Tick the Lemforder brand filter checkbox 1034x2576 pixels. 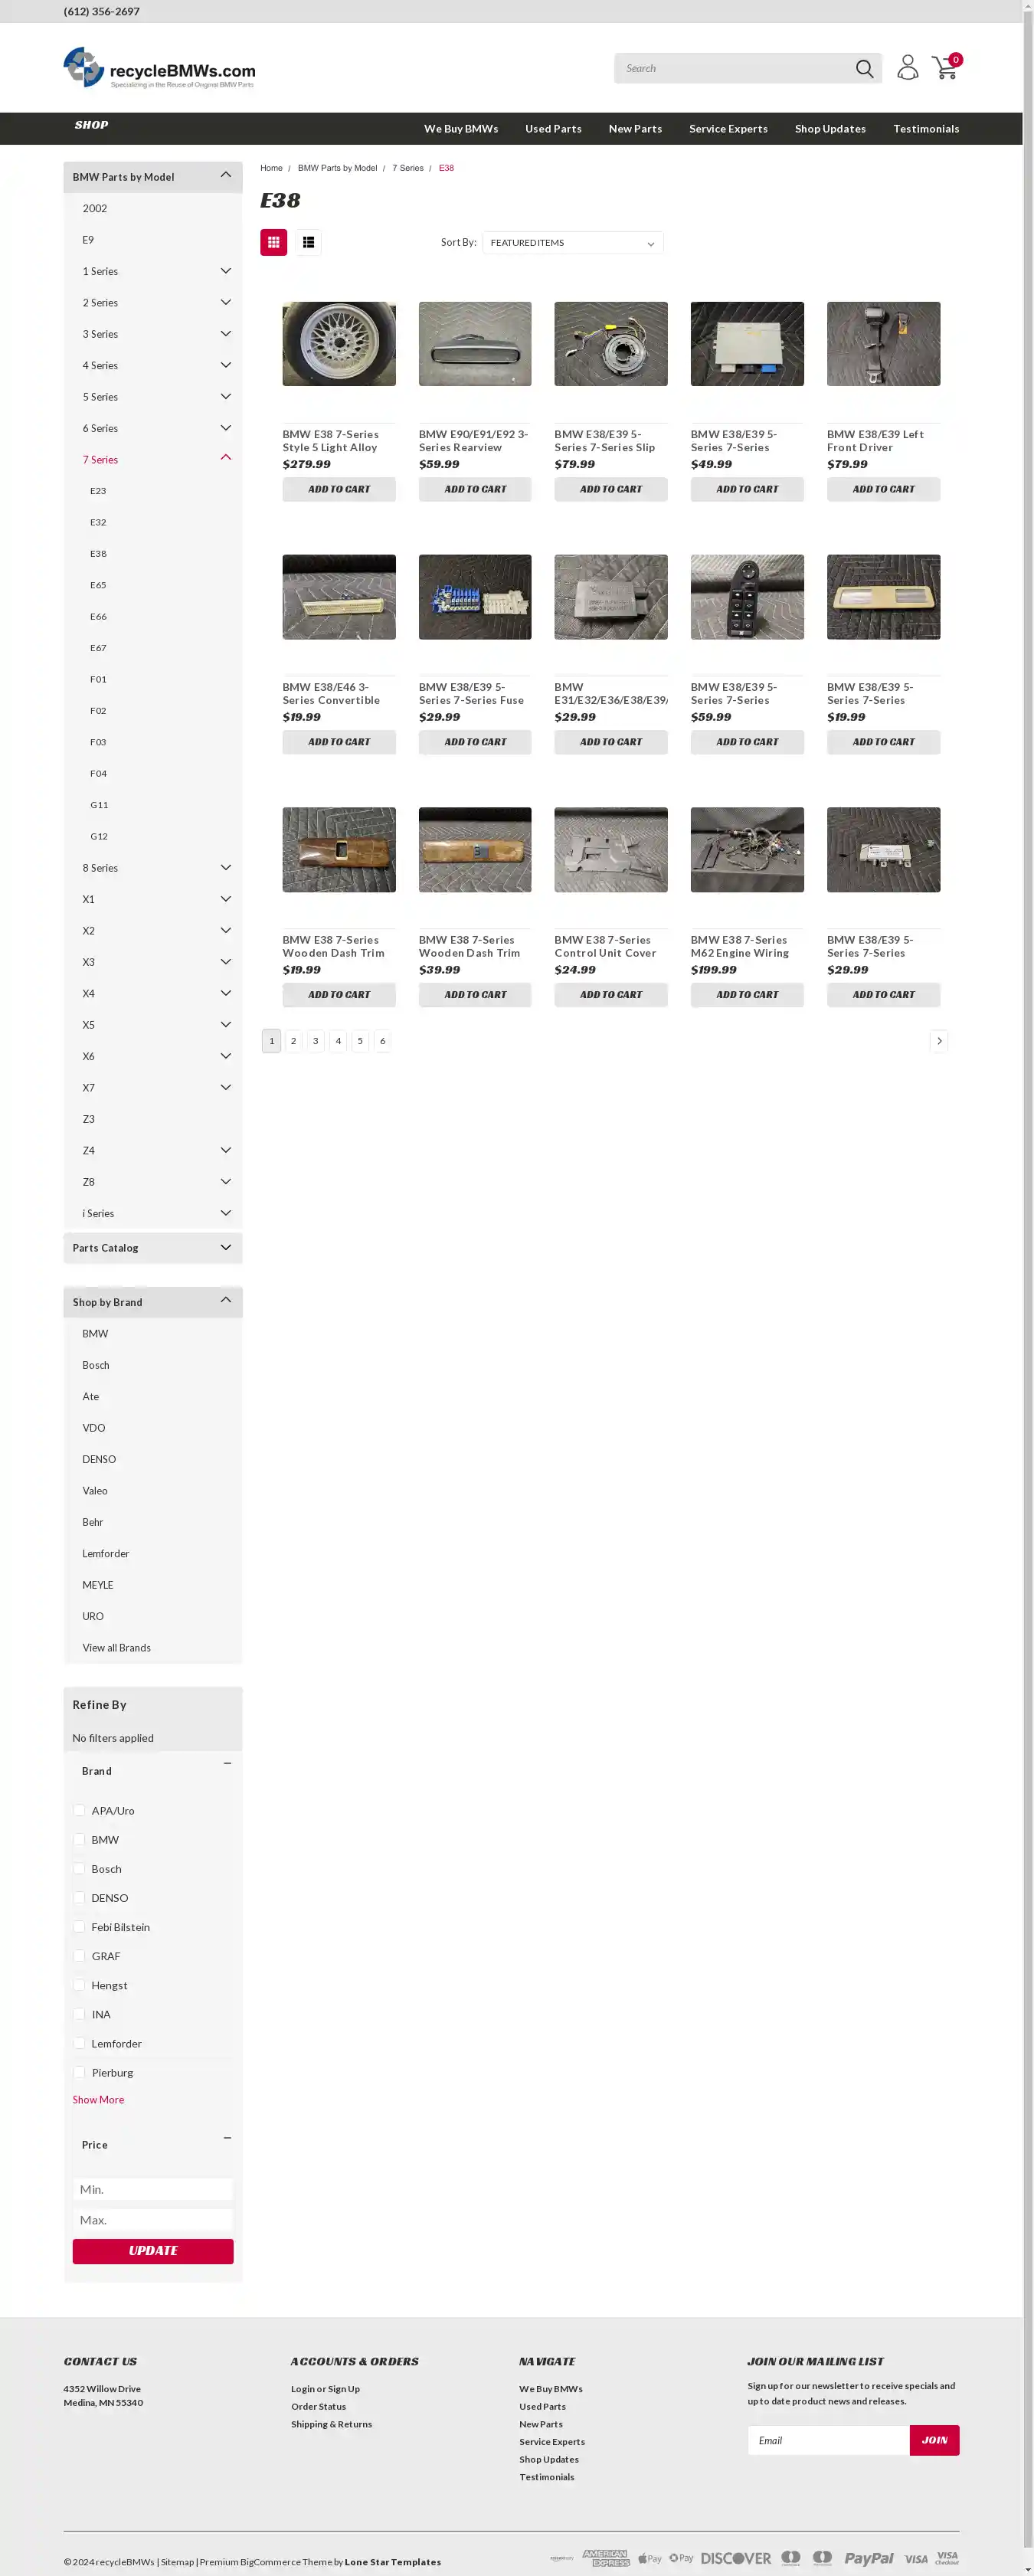(80, 2043)
